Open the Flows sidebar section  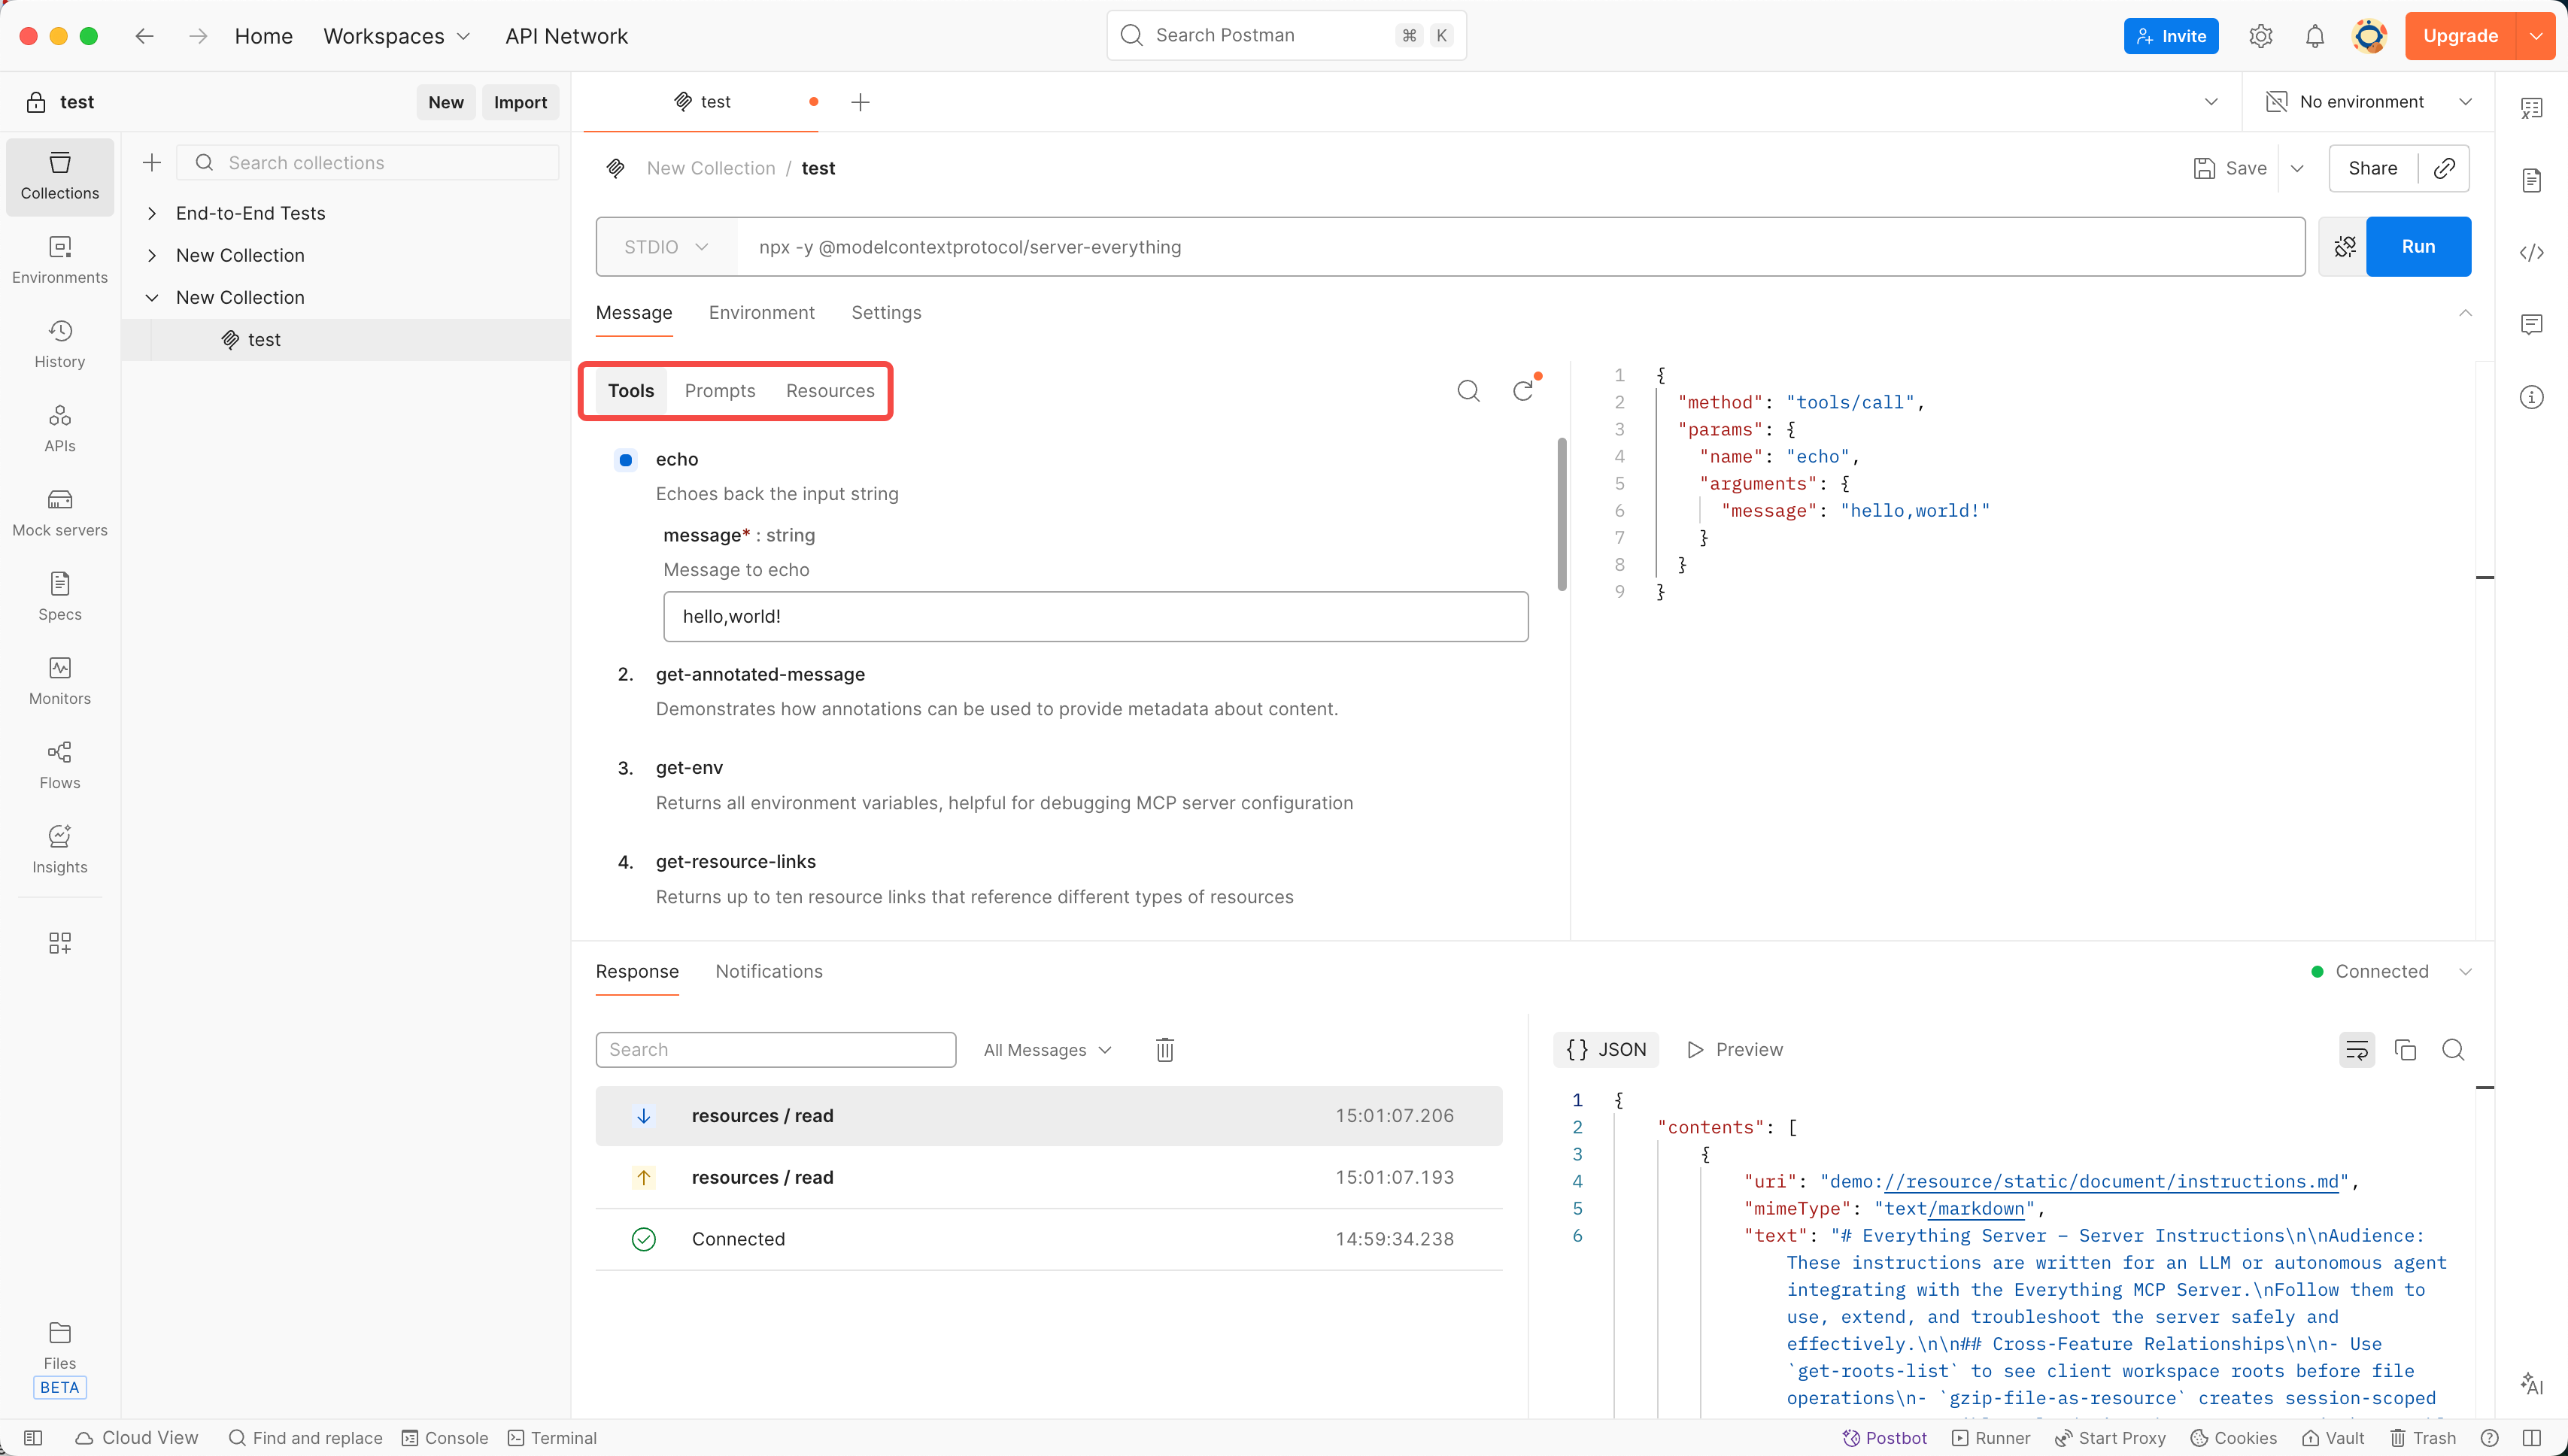(x=60, y=765)
